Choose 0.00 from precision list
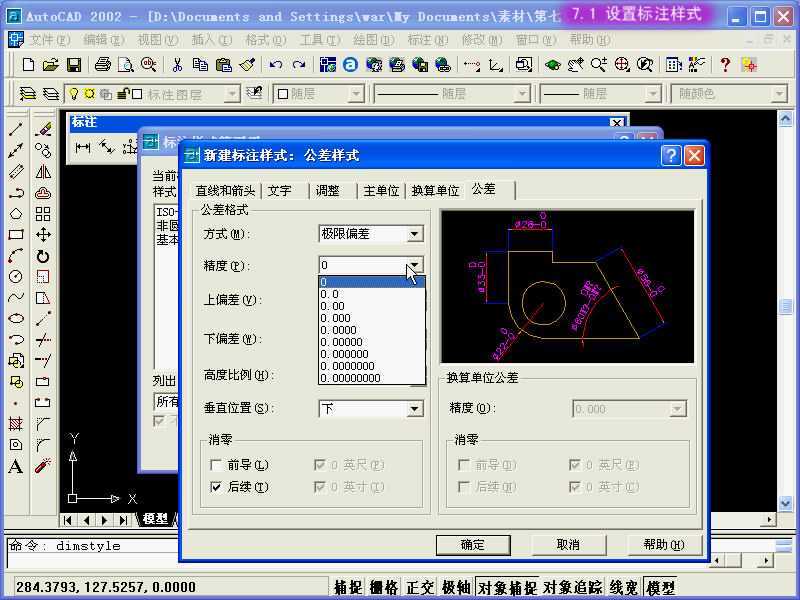800x600 pixels. tap(371, 306)
